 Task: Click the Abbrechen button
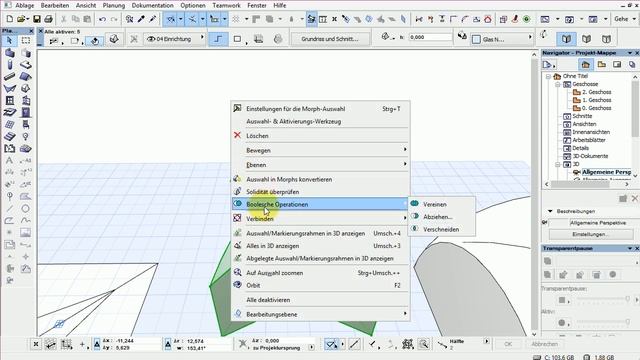[x=544, y=344]
